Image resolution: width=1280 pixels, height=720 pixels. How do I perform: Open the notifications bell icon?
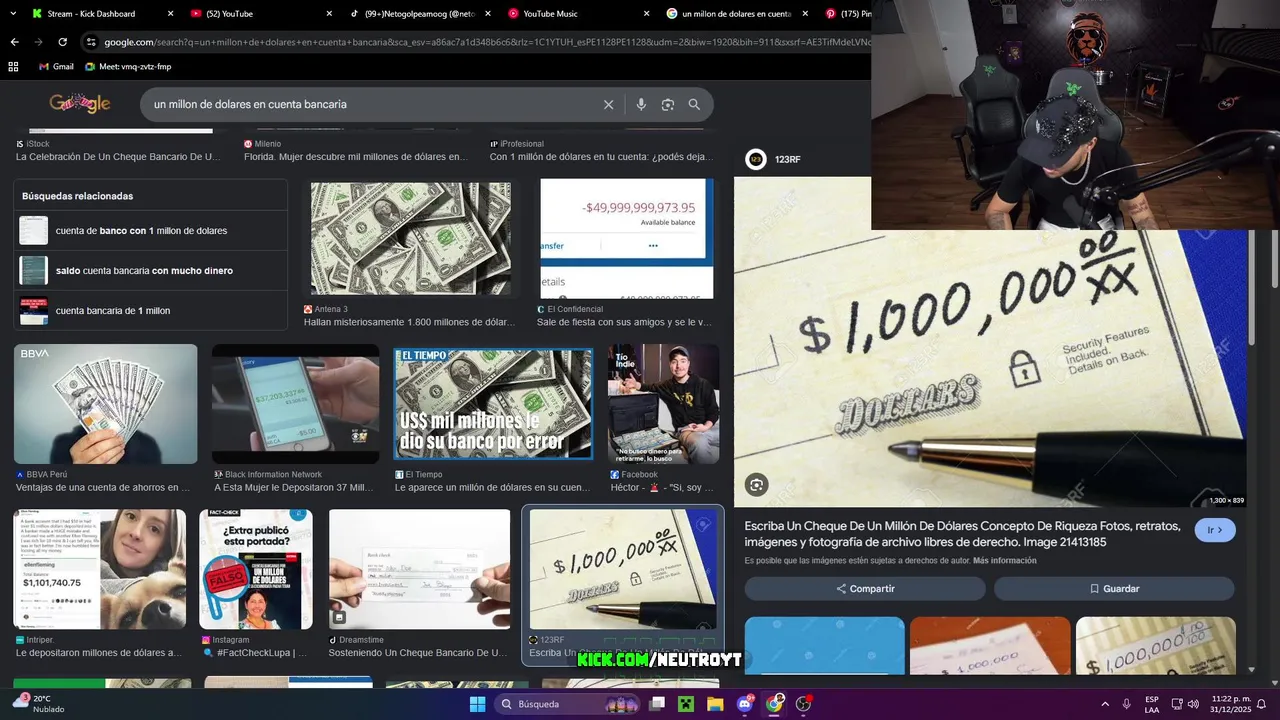[1262, 704]
